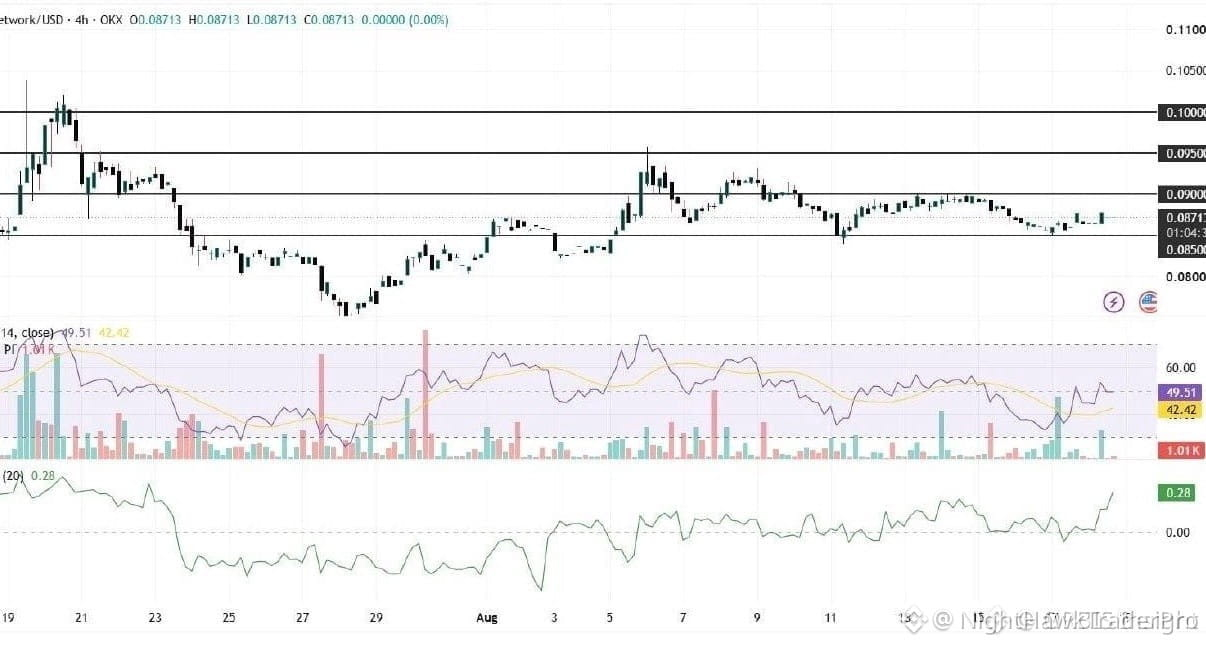Click the 0.1050 price axis label
Viewport: 1206px width, 645px height.
click(x=1185, y=71)
